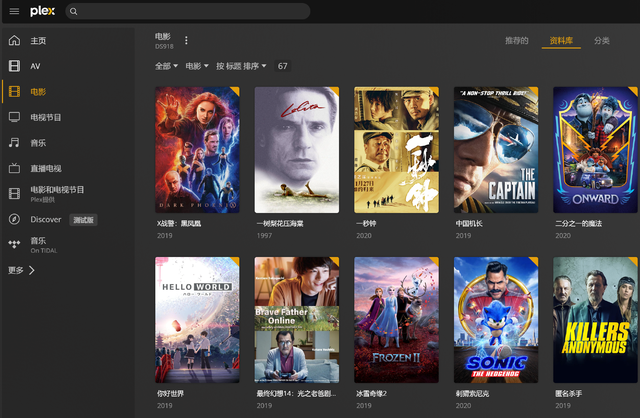This screenshot has height=418, width=640.
Task: Click the title 一树梨花压海棠
Action: point(280,223)
